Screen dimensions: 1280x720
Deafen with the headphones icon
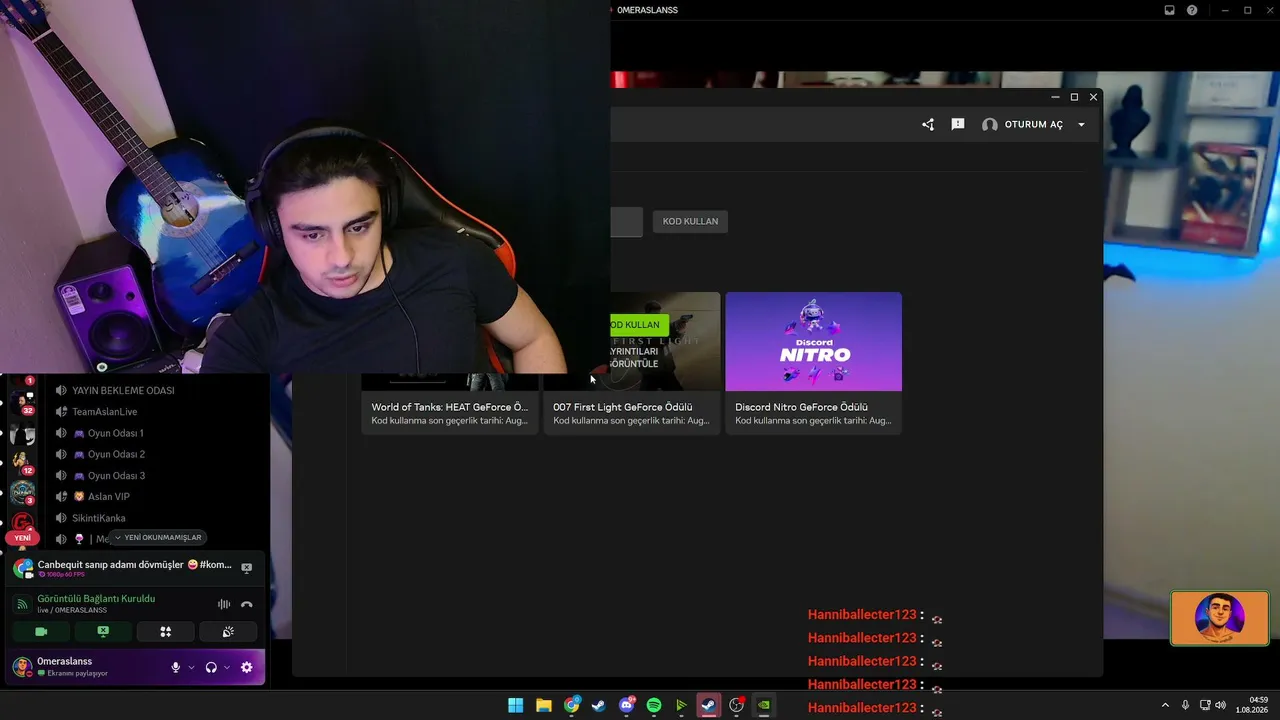click(x=211, y=668)
